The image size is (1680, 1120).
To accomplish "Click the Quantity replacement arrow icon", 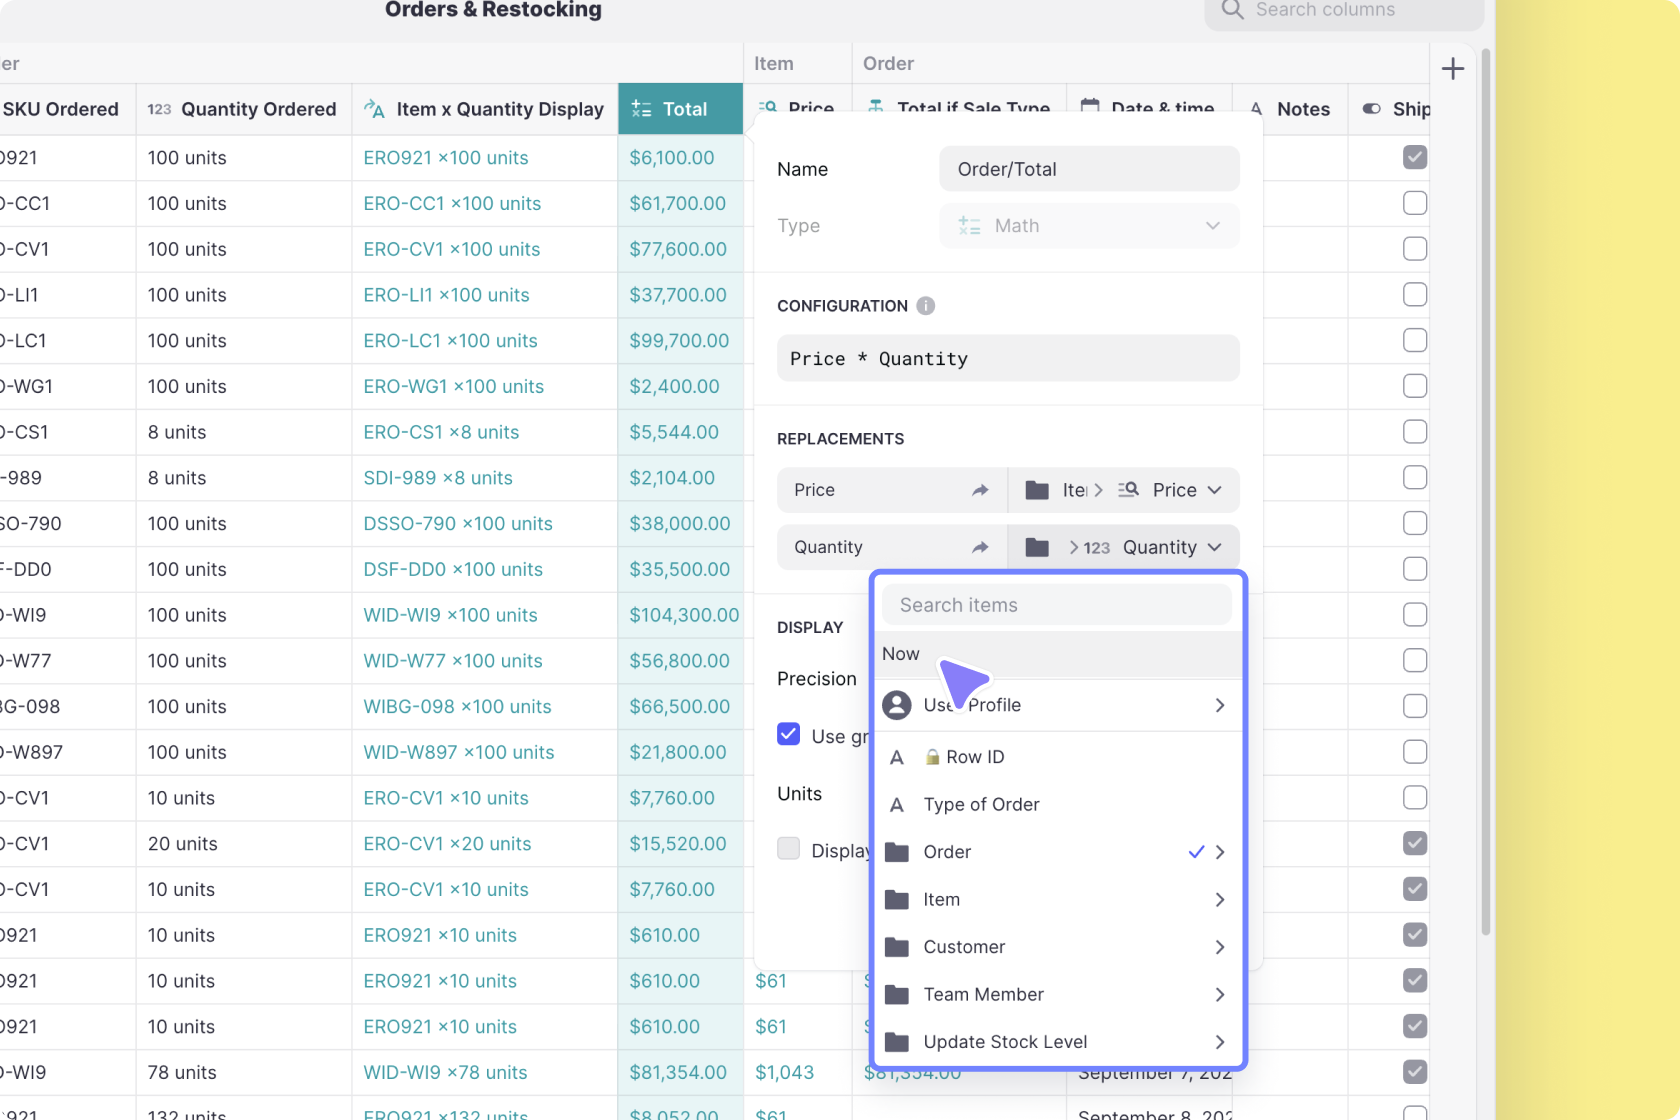I will [979, 547].
